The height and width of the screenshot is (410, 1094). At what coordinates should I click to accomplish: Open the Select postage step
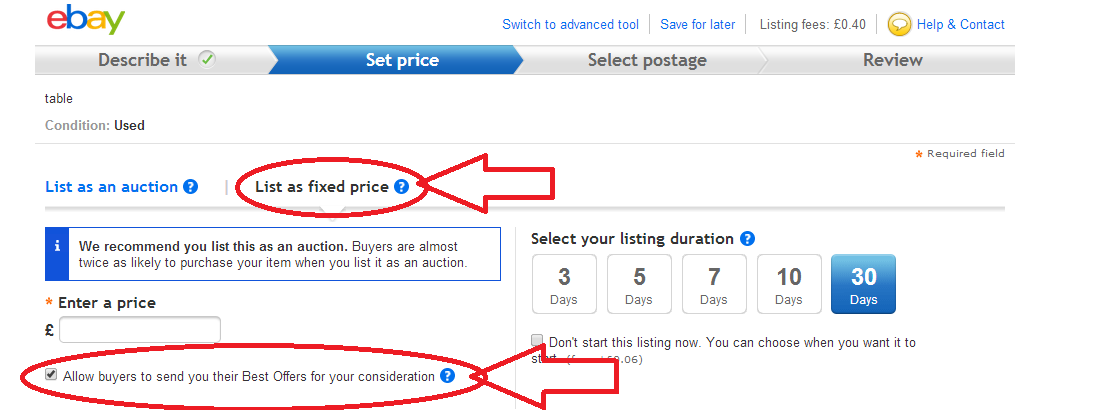(x=647, y=60)
